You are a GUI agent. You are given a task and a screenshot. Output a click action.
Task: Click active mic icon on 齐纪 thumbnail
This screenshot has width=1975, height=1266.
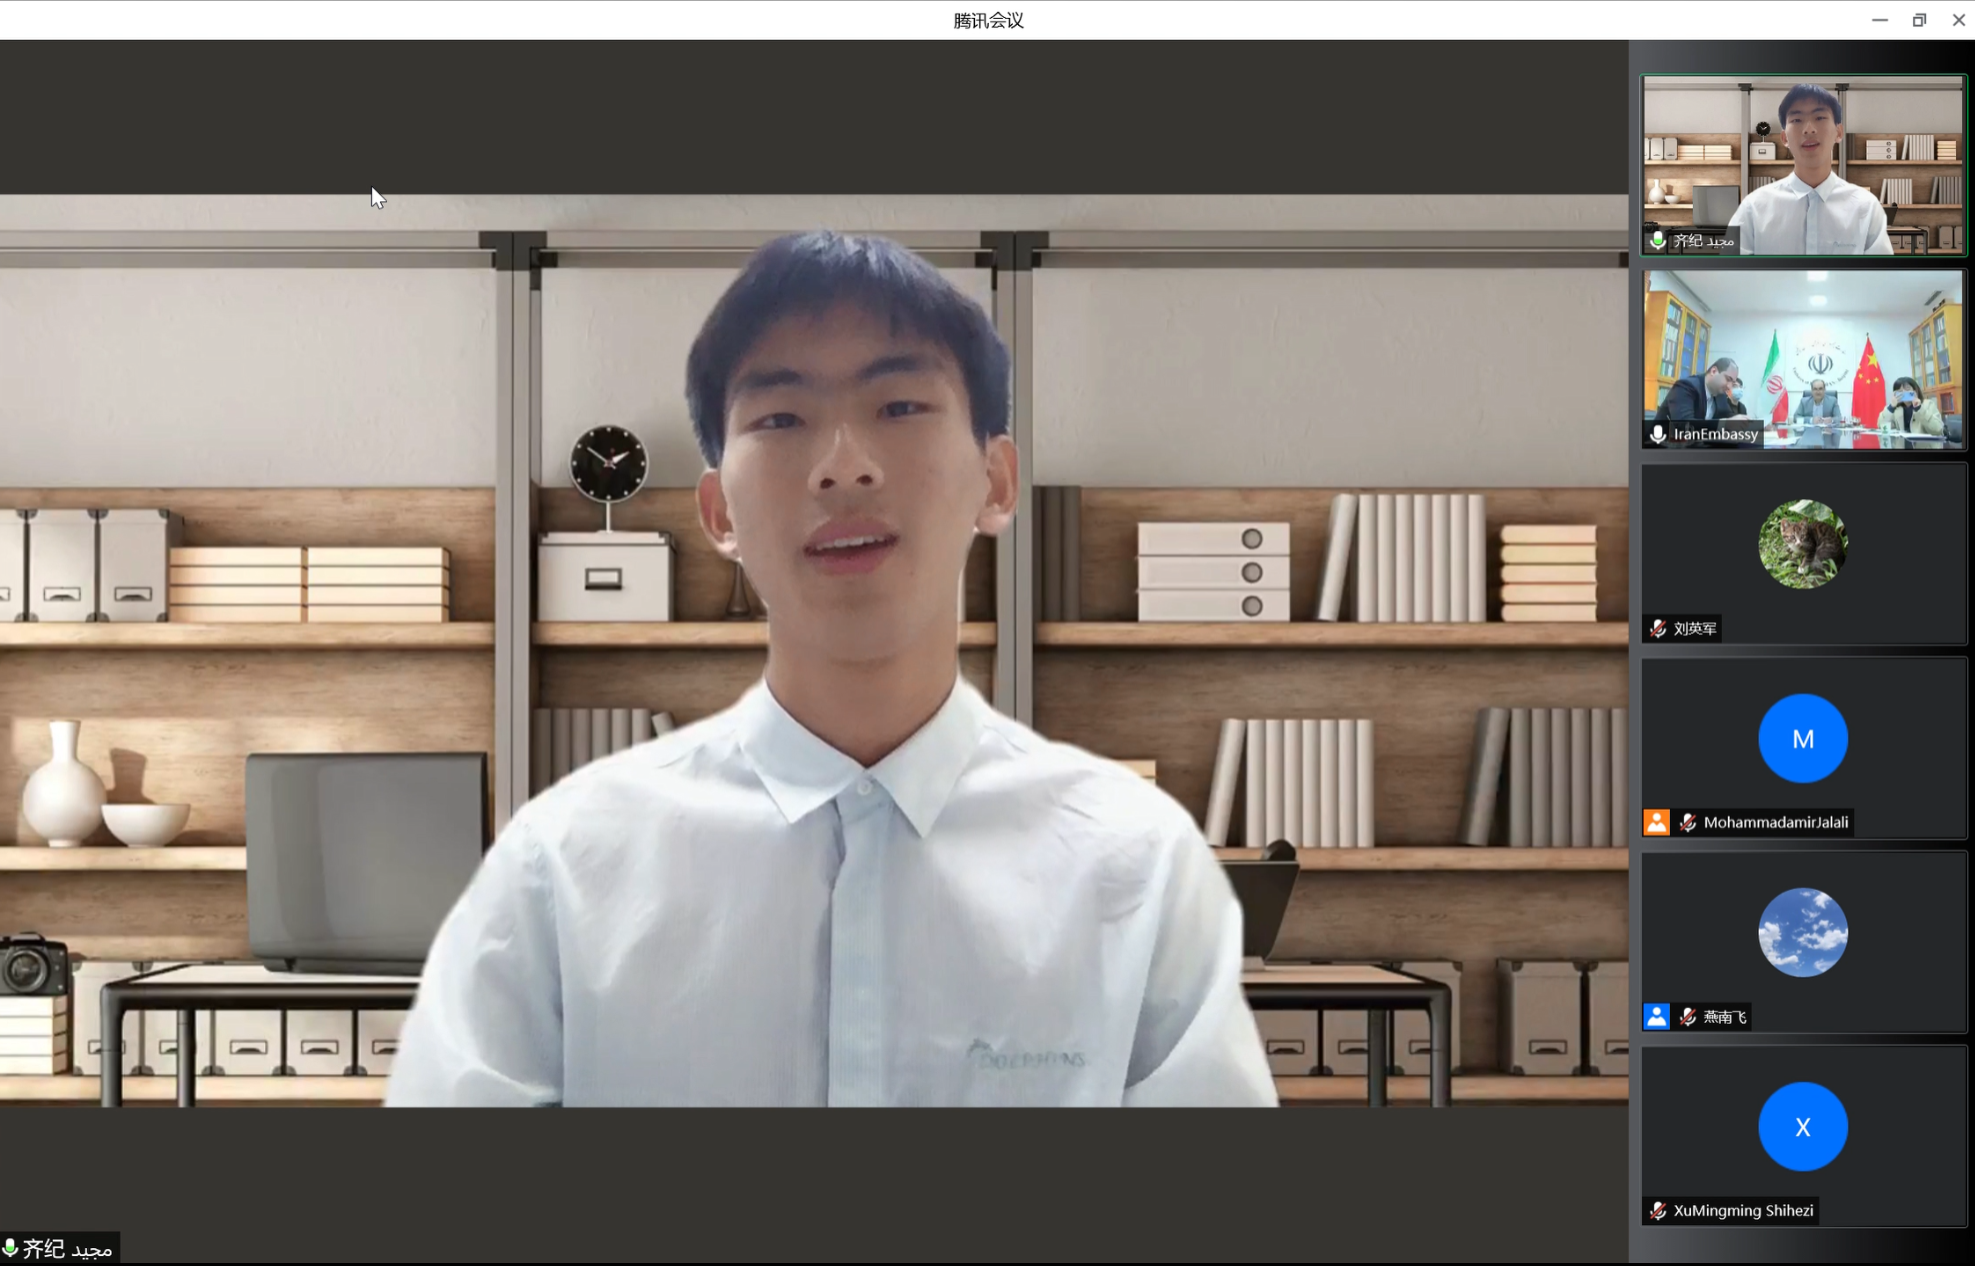pyautogui.click(x=1658, y=240)
